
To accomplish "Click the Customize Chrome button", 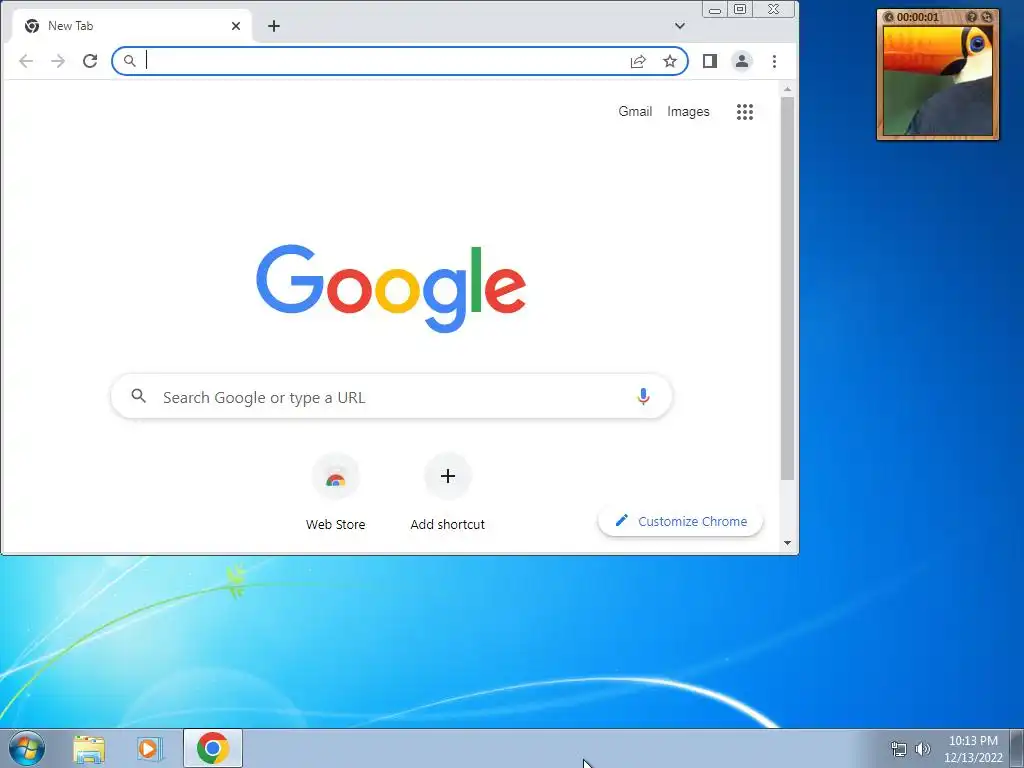I will click(x=680, y=521).
